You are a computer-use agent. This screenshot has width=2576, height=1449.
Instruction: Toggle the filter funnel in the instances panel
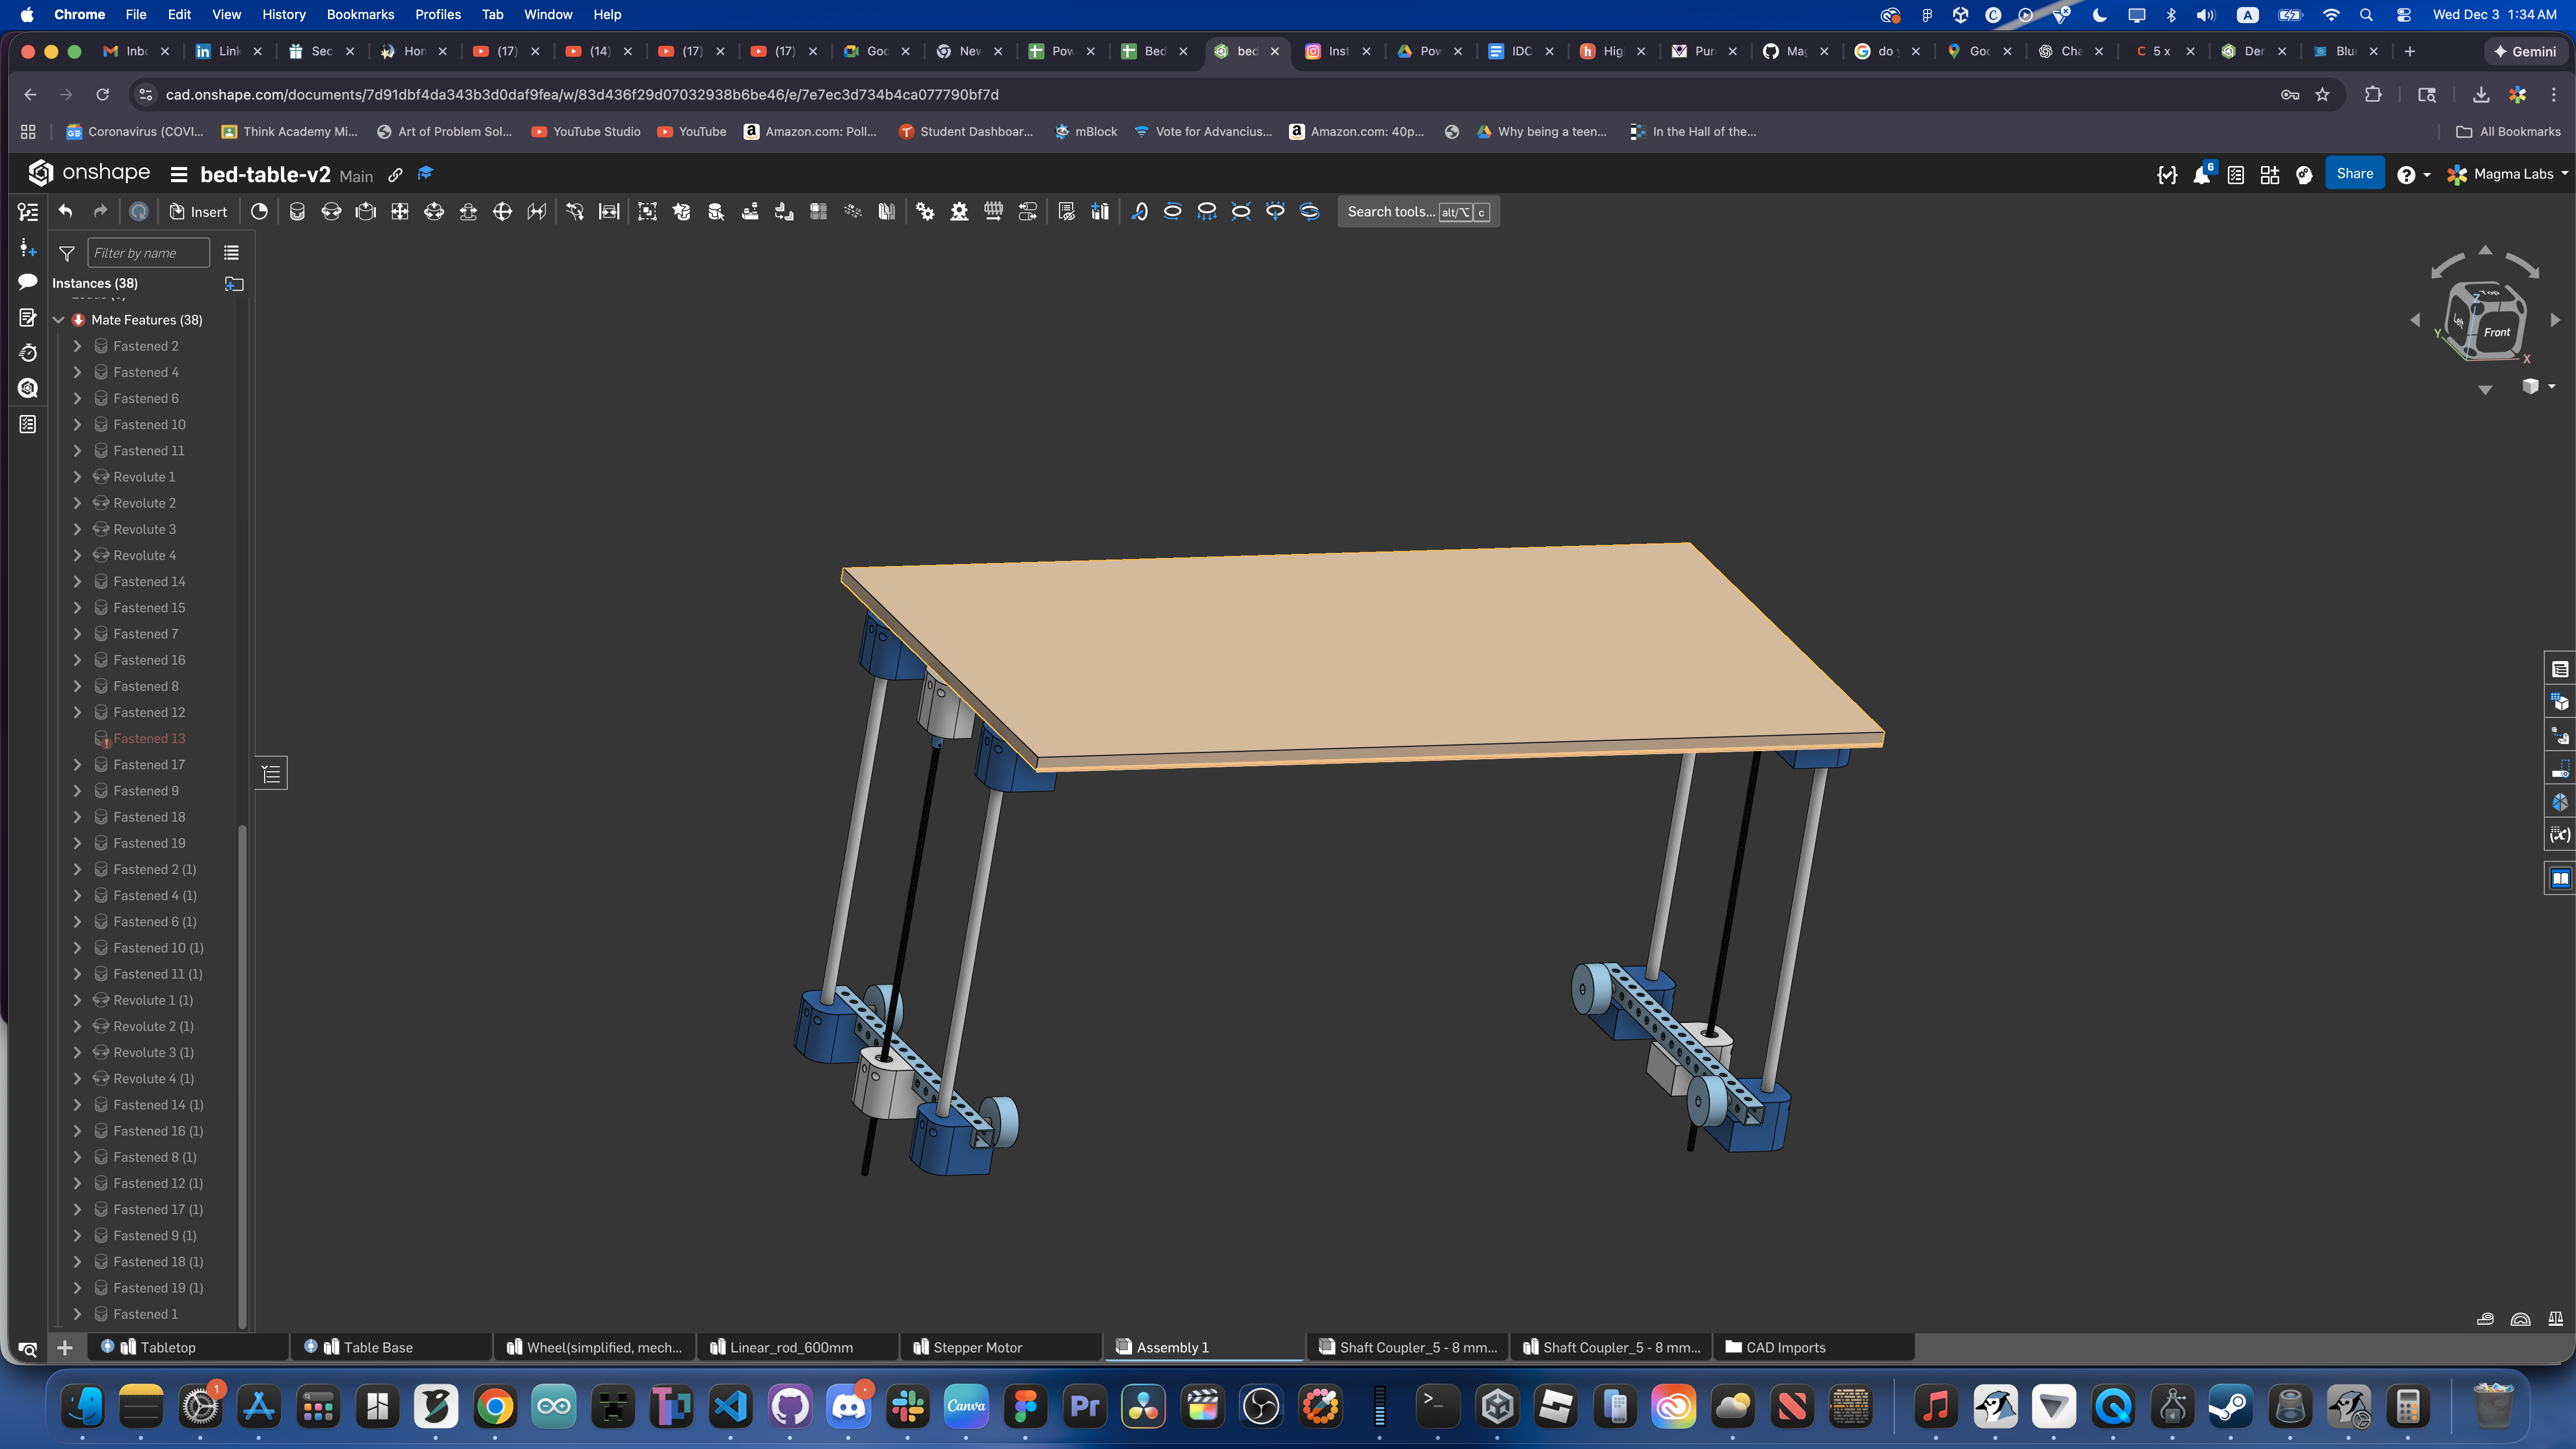[x=66, y=253]
